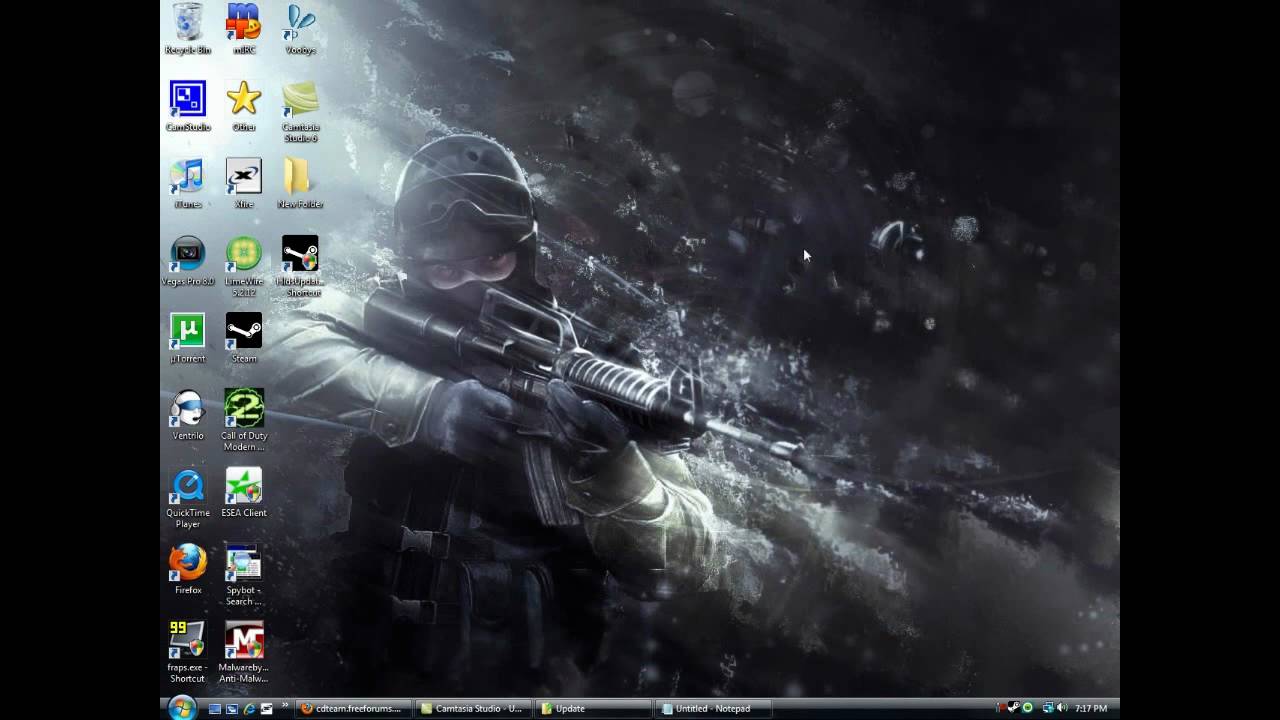Switch to the Untitled - Notepad window

710,708
